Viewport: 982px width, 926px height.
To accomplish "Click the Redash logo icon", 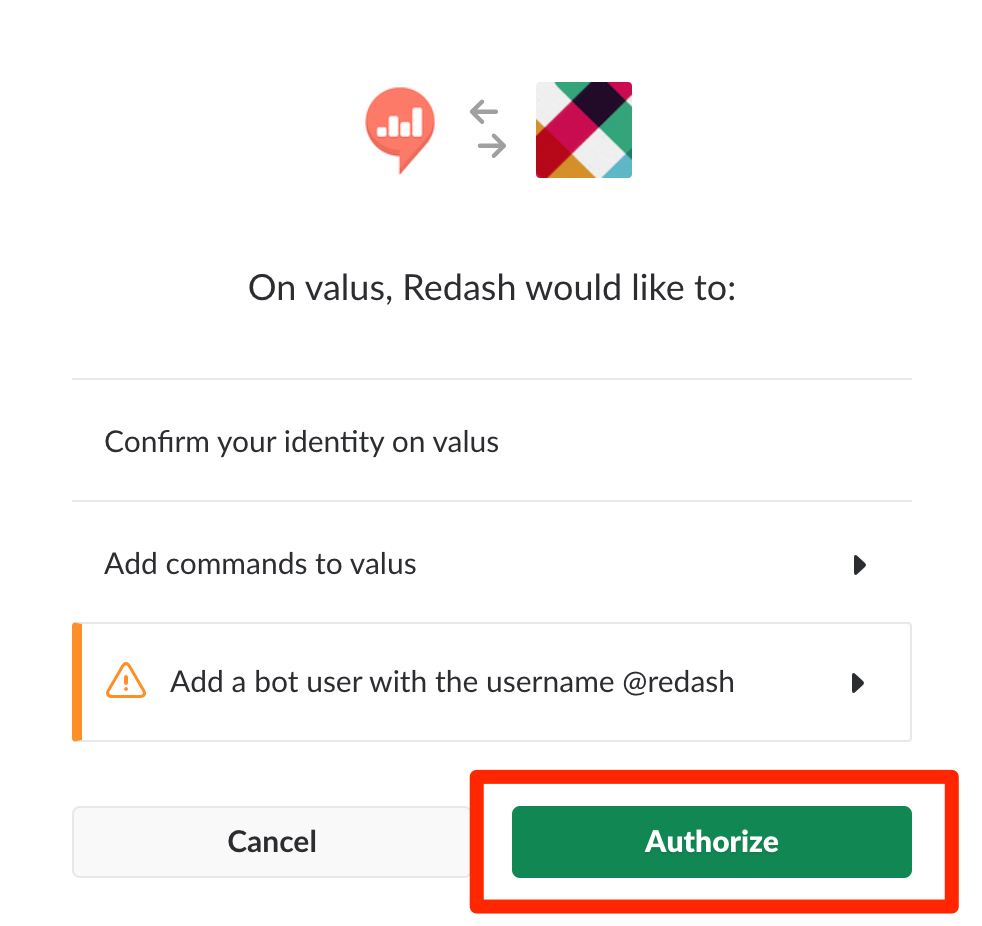I will point(400,130).
